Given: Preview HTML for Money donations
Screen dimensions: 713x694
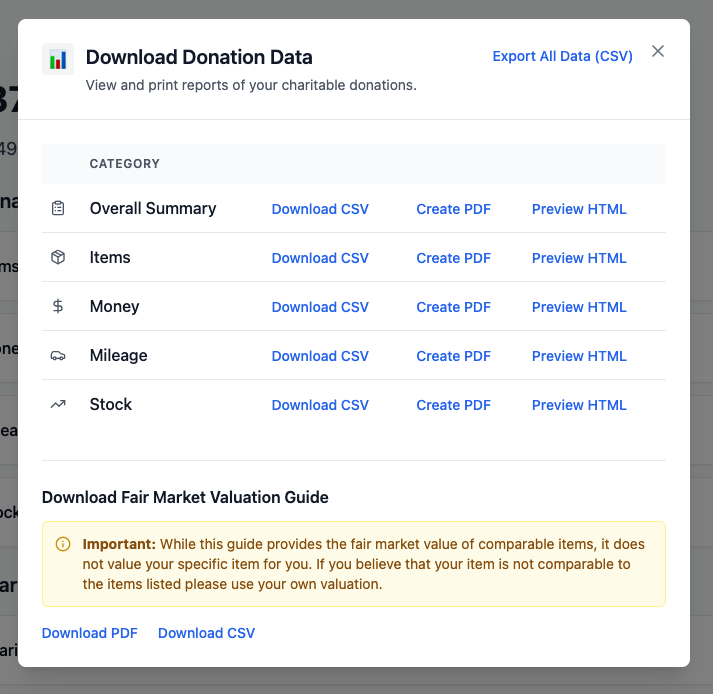Looking at the screenshot, I should click(579, 307).
